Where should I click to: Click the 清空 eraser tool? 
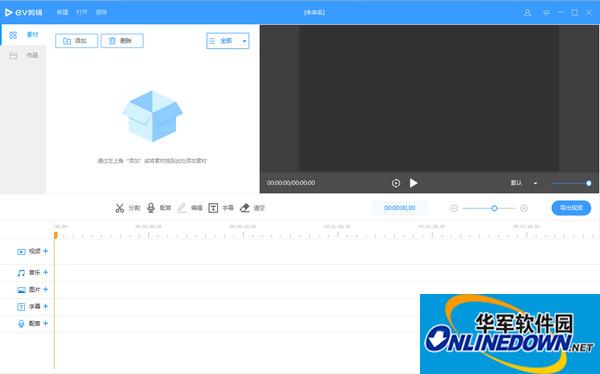(252, 208)
